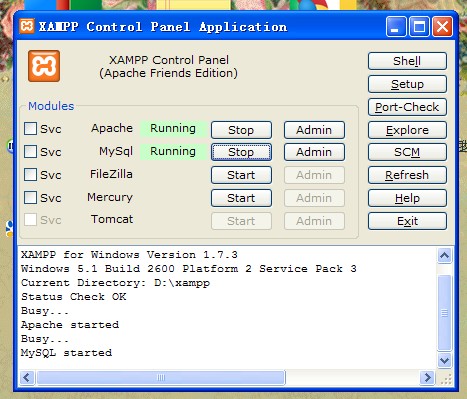Image resolution: width=467 pixels, height=399 pixels.
Task: Enable Svc checkbox for MySql
Action: (x=30, y=151)
